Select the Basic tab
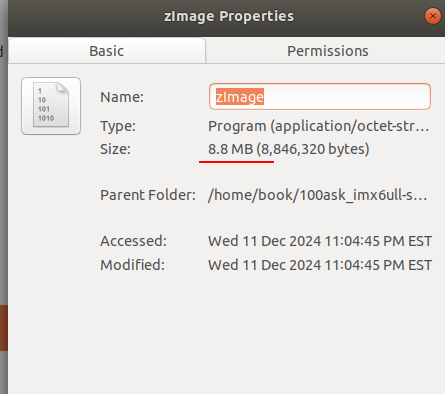The height and width of the screenshot is (394, 445). tap(107, 51)
